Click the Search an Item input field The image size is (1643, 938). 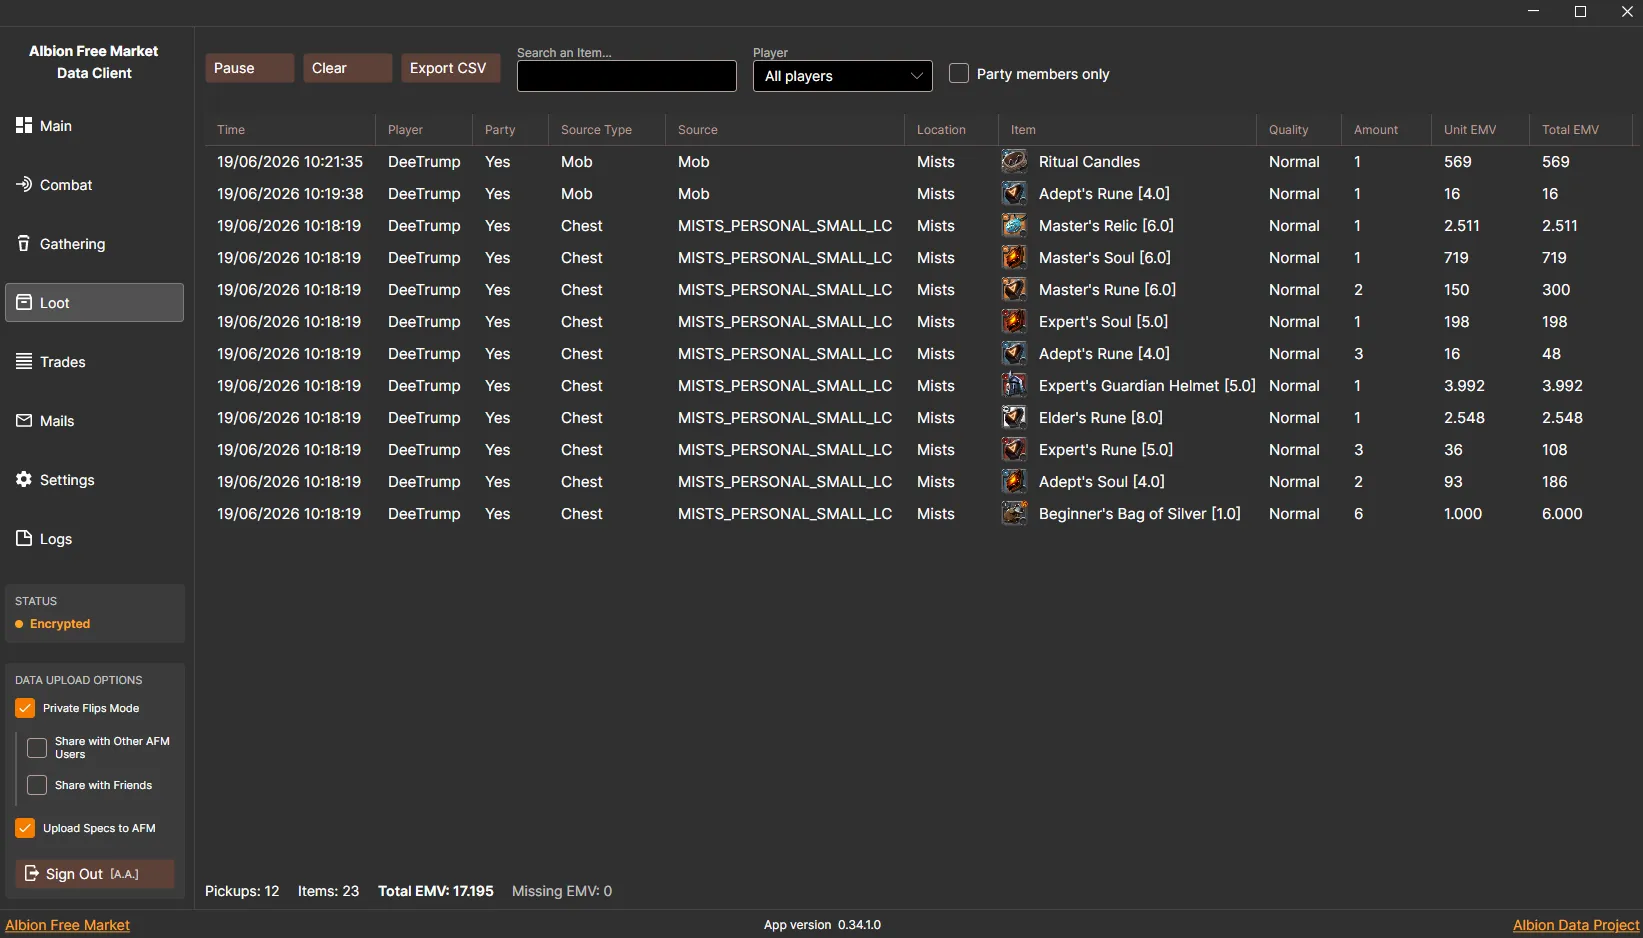(627, 76)
